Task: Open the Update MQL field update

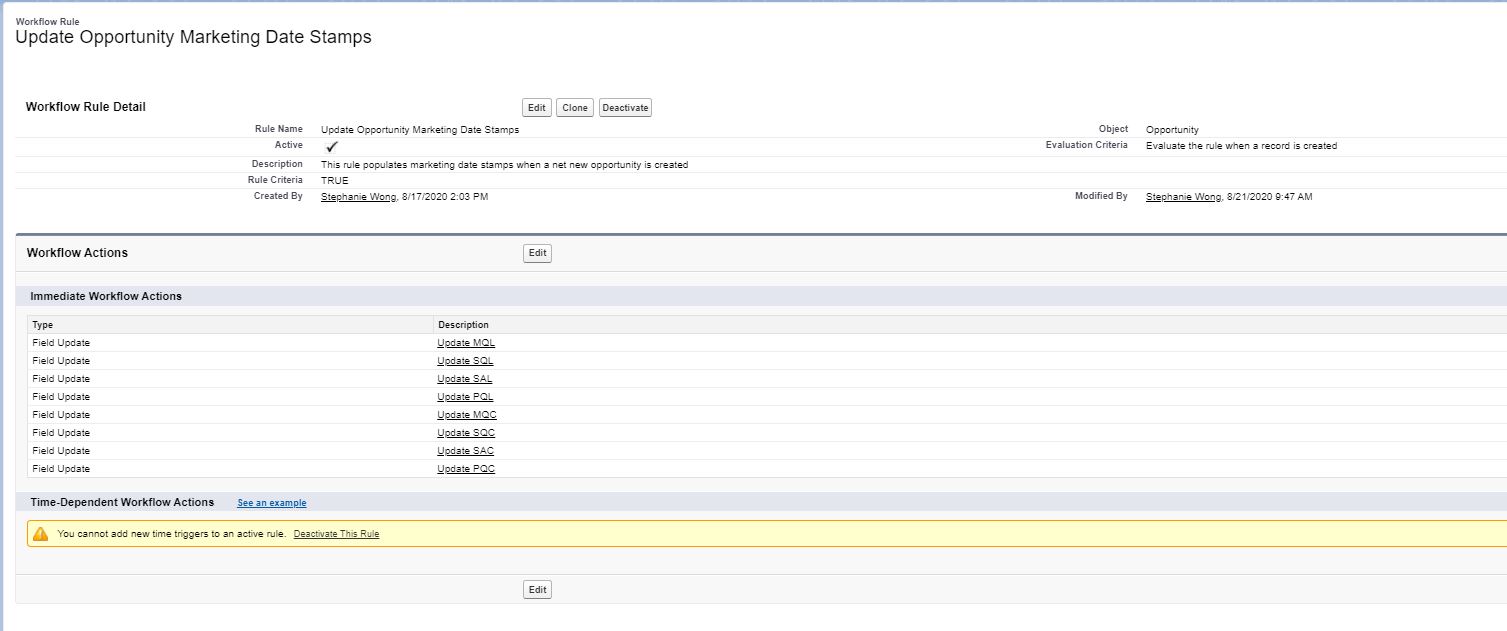Action: coord(466,343)
